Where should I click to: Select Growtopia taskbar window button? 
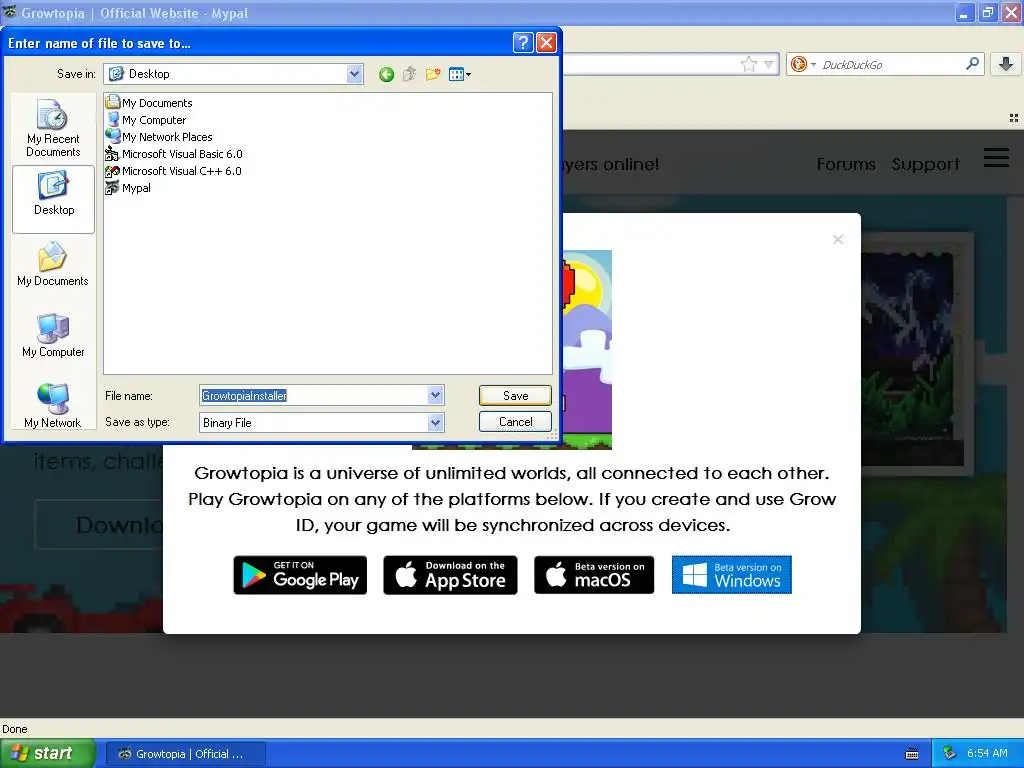185,754
